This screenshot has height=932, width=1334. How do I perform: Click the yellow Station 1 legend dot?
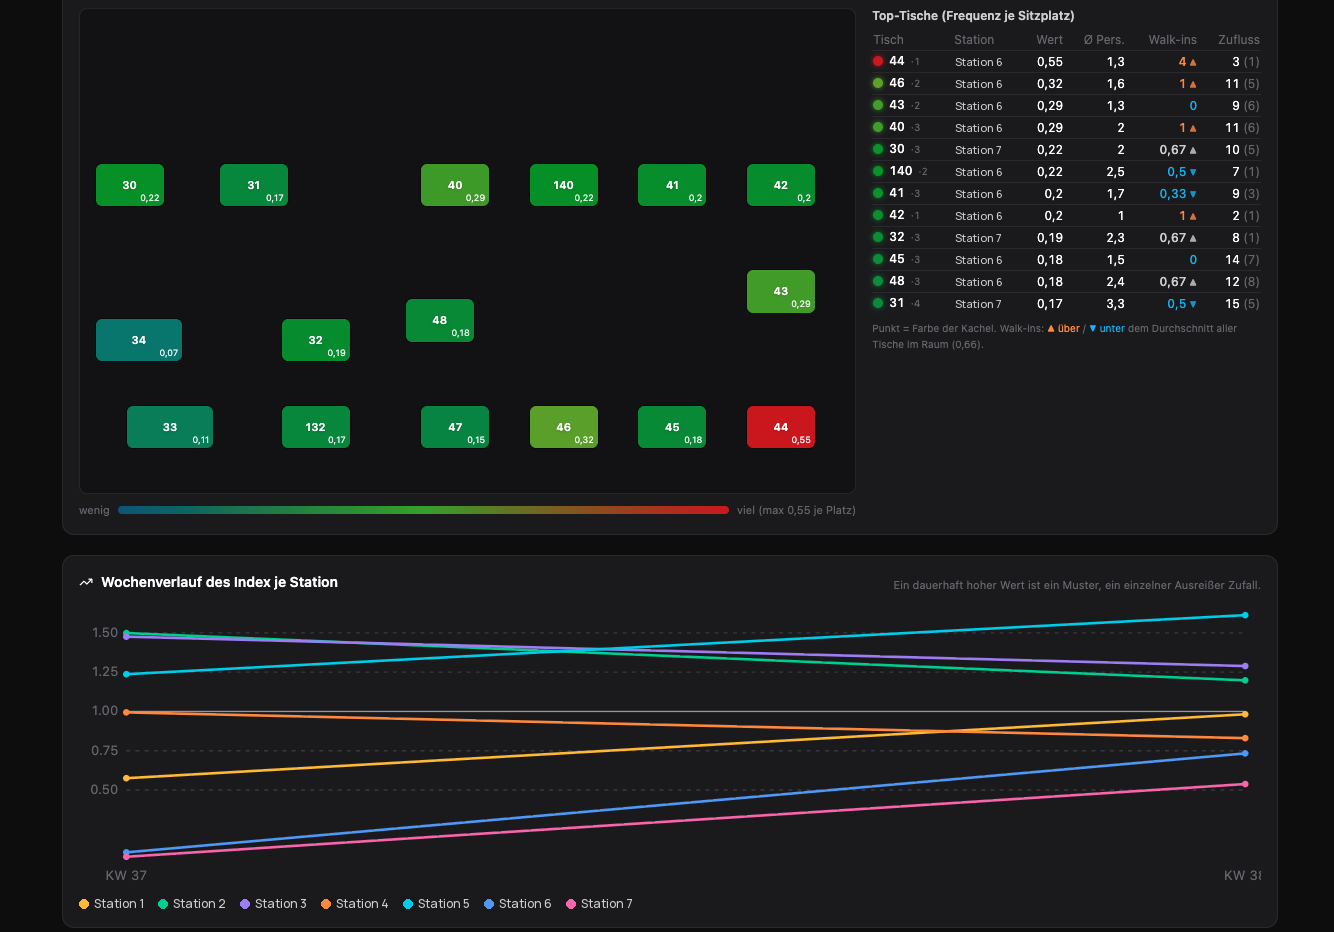tap(84, 904)
